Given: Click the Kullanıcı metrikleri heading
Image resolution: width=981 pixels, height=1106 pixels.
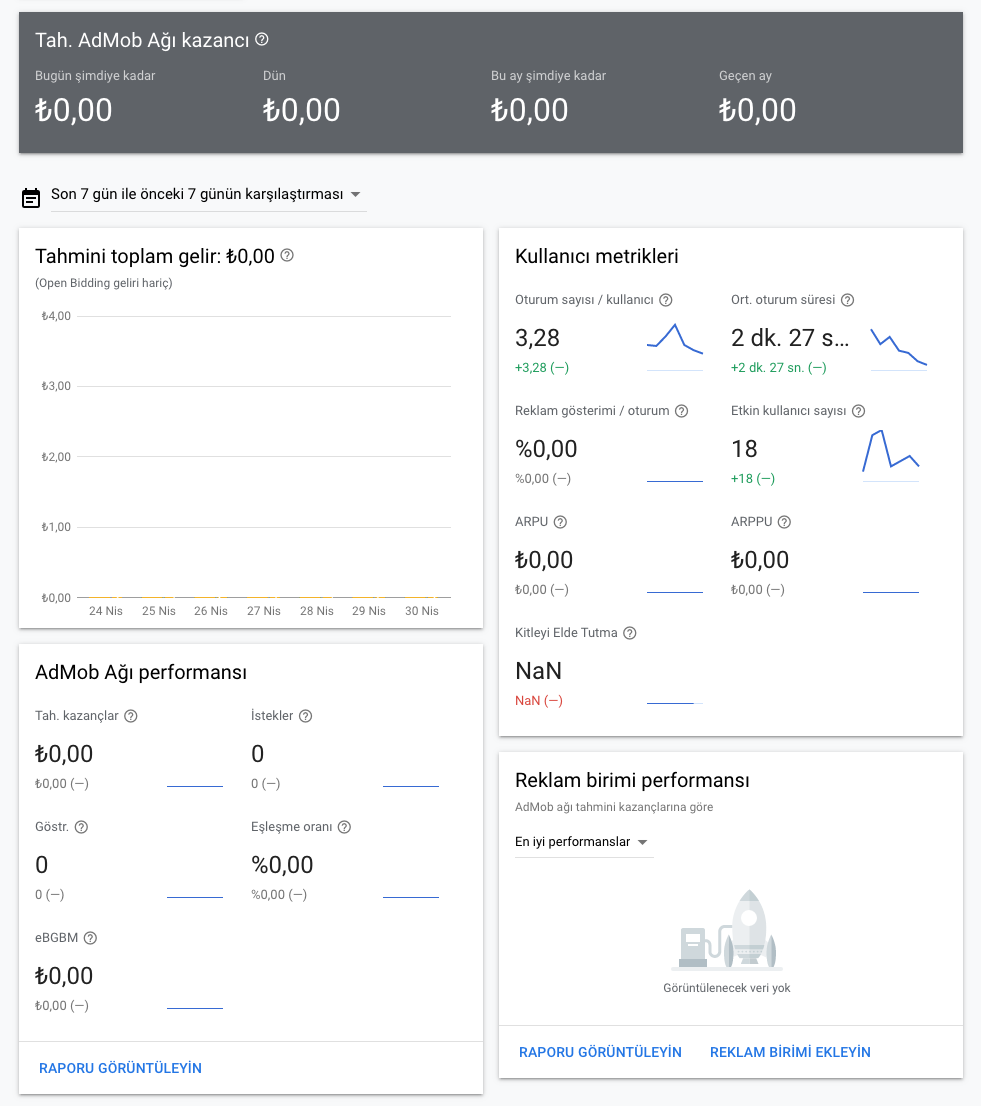Looking at the screenshot, I should pos(597,256).
